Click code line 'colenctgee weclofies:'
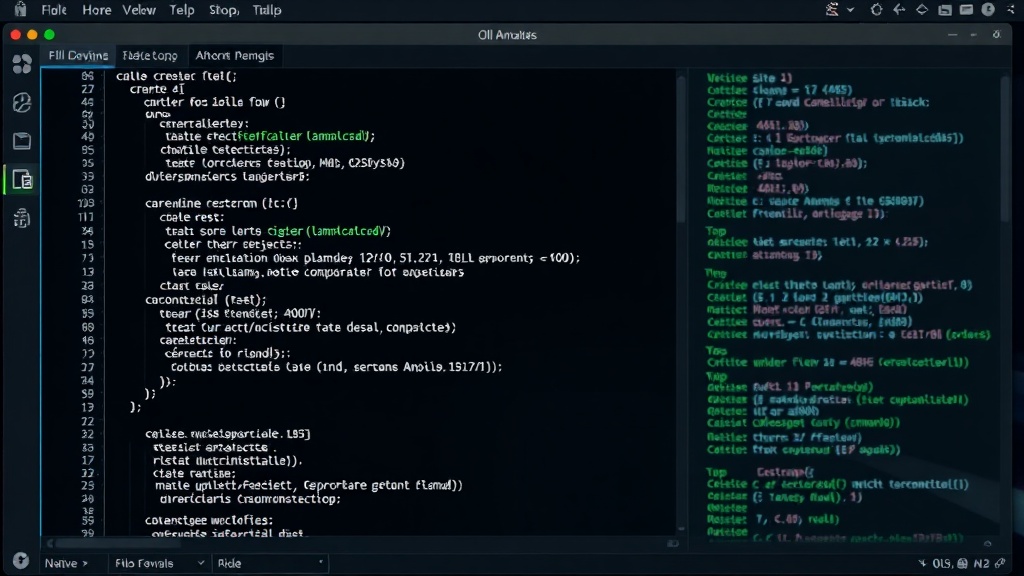 (x=209, y=520)
